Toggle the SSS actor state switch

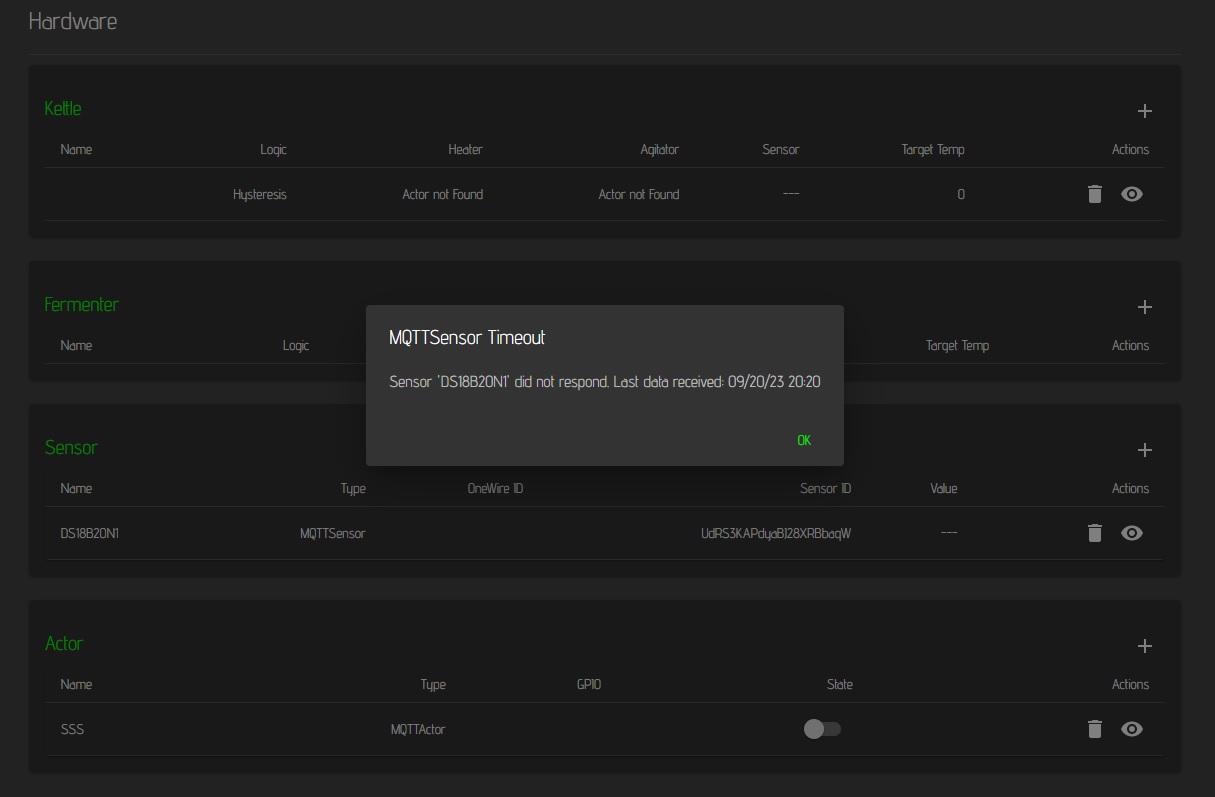822,729
